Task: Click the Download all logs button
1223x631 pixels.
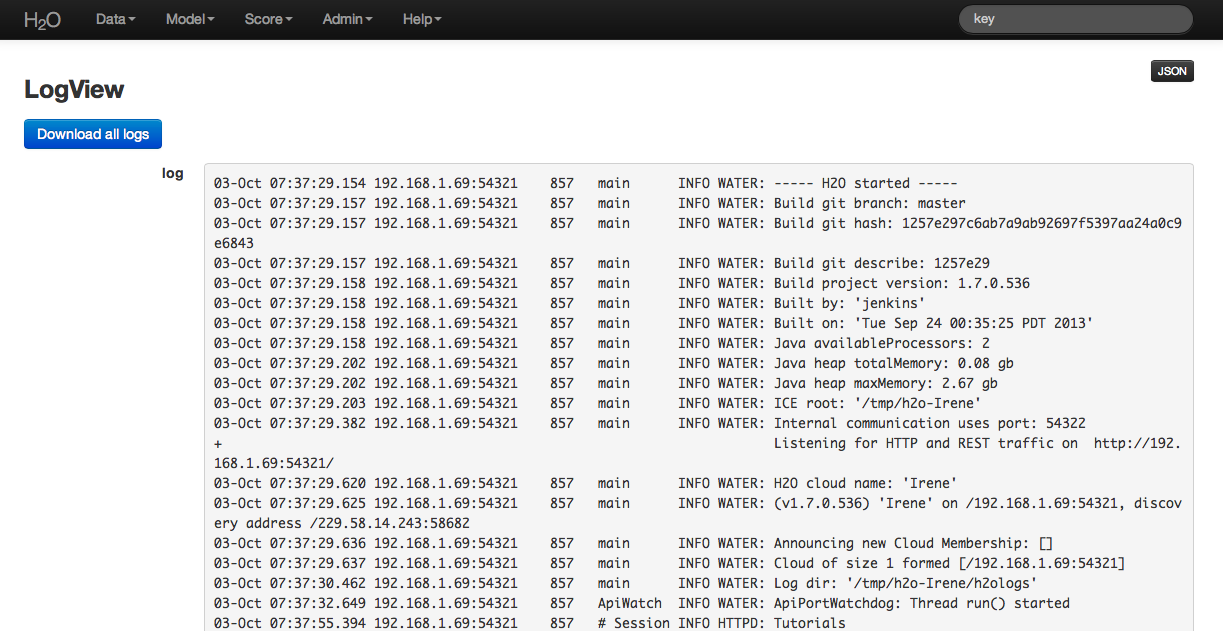Action: click(x=92, y=133)
